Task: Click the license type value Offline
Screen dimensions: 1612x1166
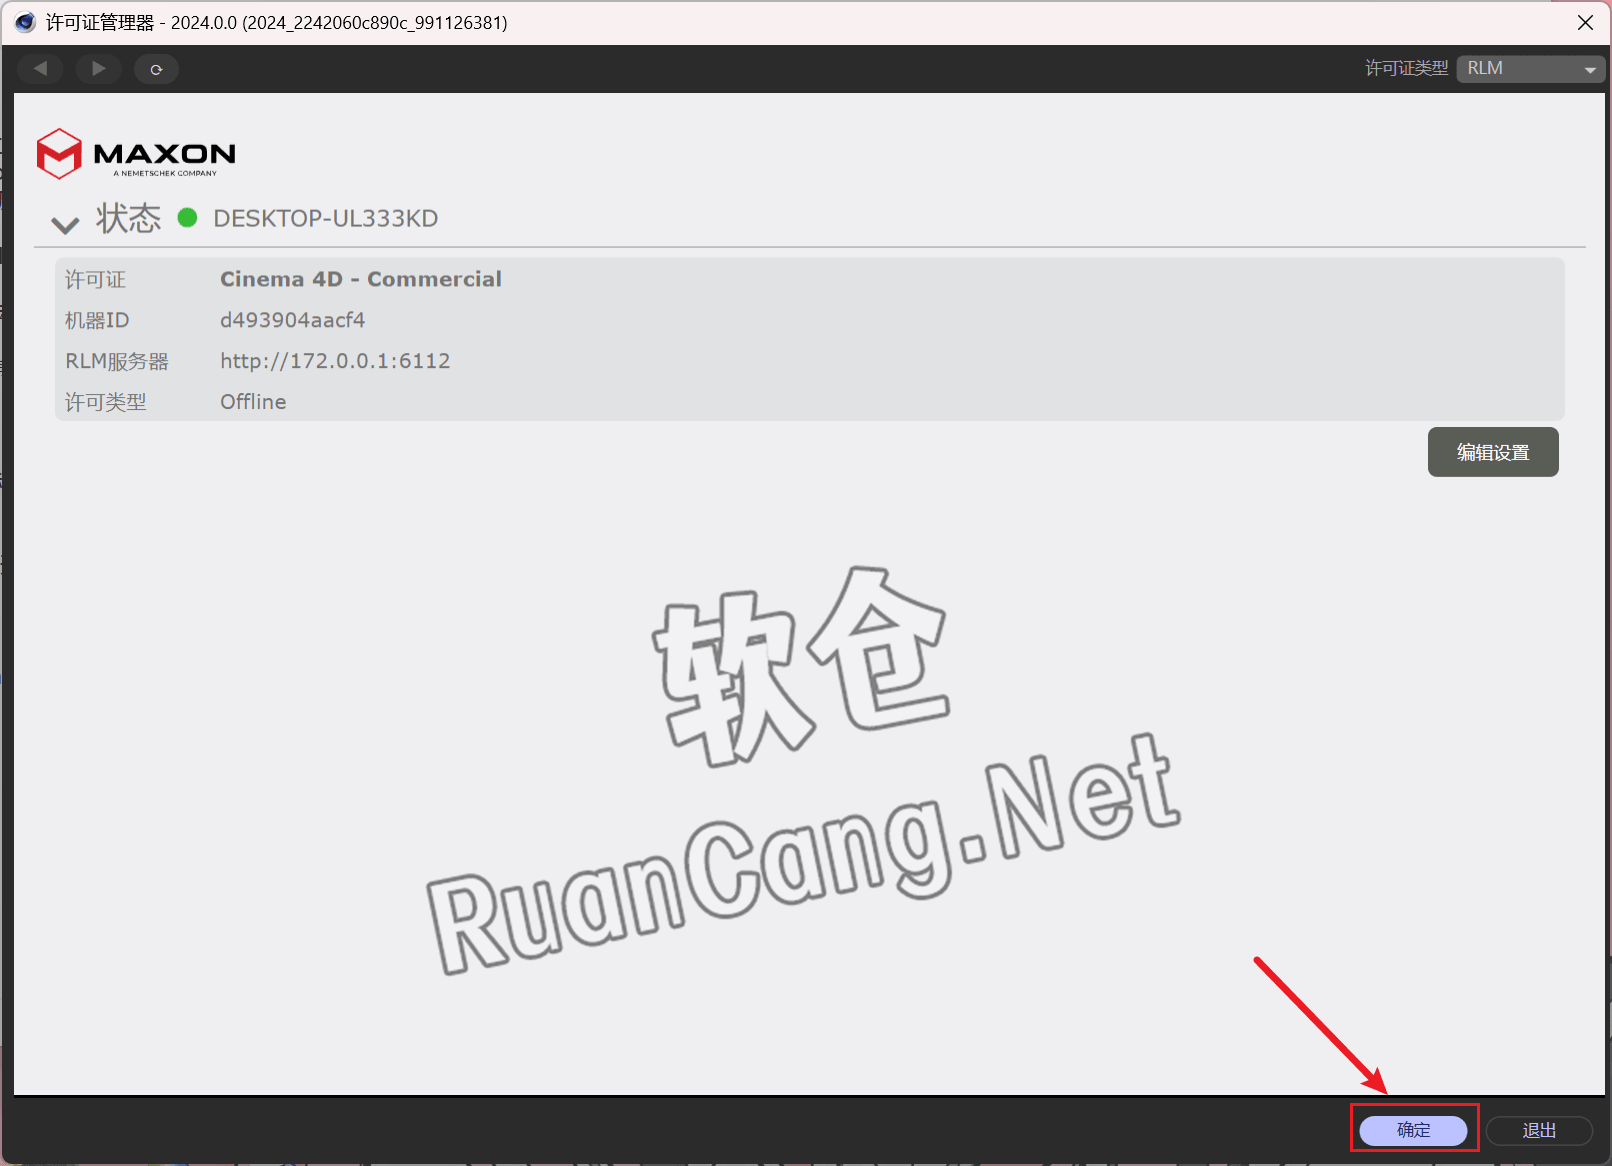Action: tap(253, 402)
